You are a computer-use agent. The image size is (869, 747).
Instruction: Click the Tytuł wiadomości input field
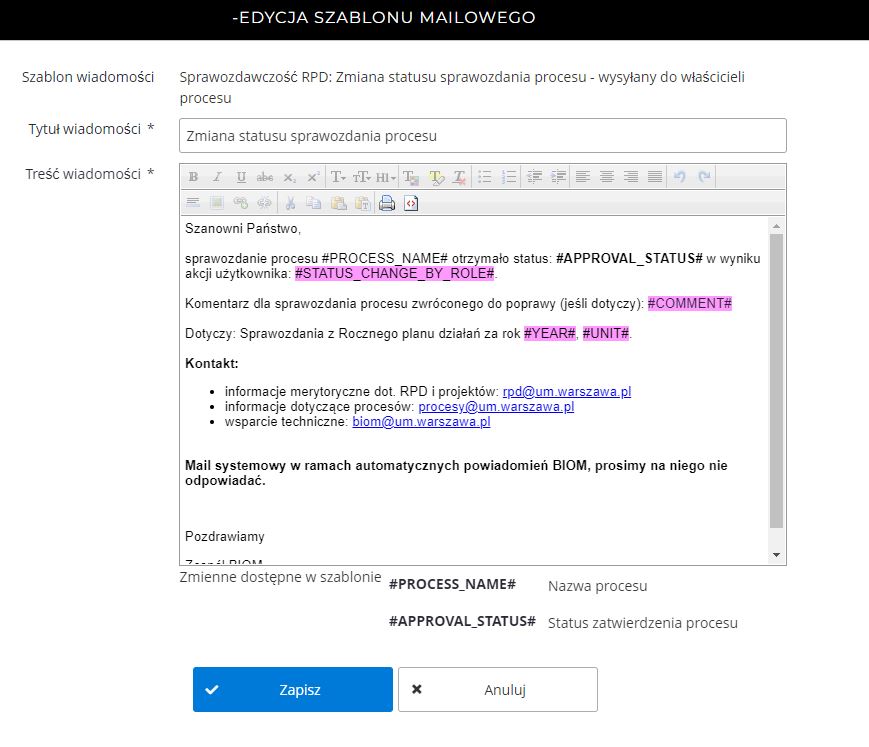pyautogui.click(x=482, y=136)
